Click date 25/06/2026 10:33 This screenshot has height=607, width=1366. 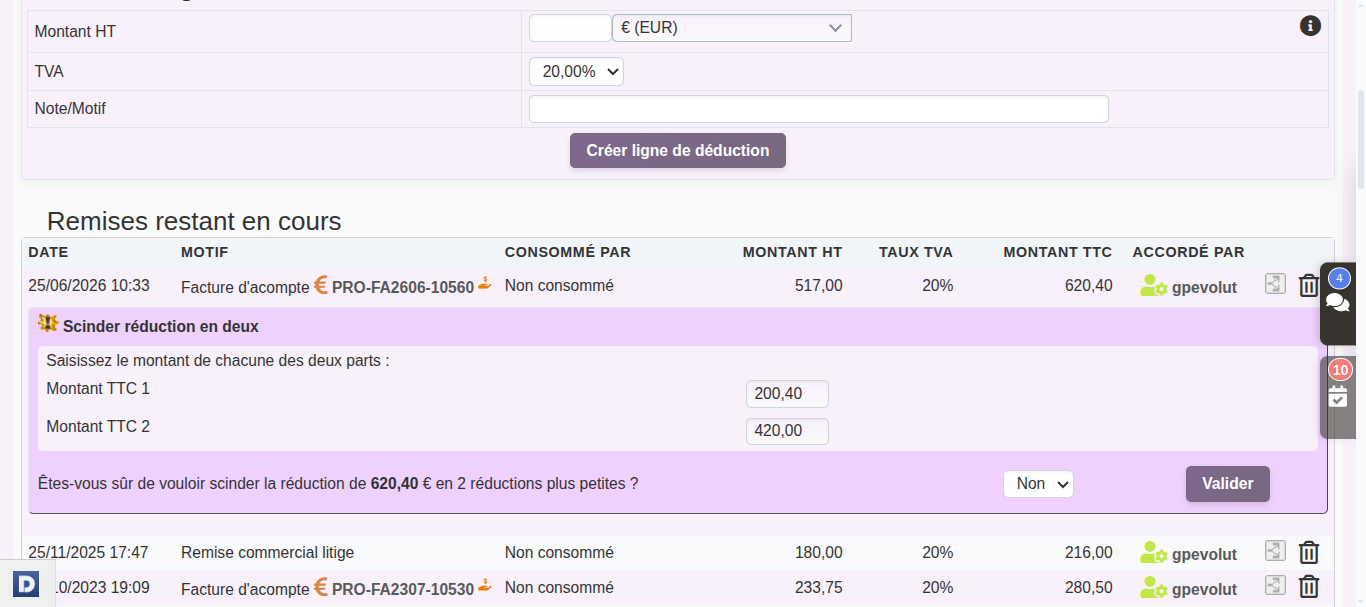pyautogui.click(x=89, y=286)
